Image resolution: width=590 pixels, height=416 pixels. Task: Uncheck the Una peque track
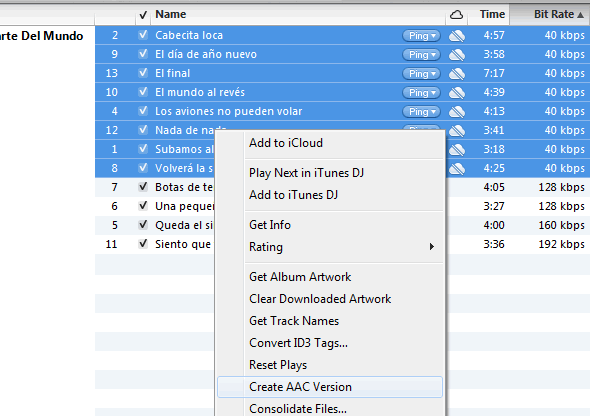143,206
